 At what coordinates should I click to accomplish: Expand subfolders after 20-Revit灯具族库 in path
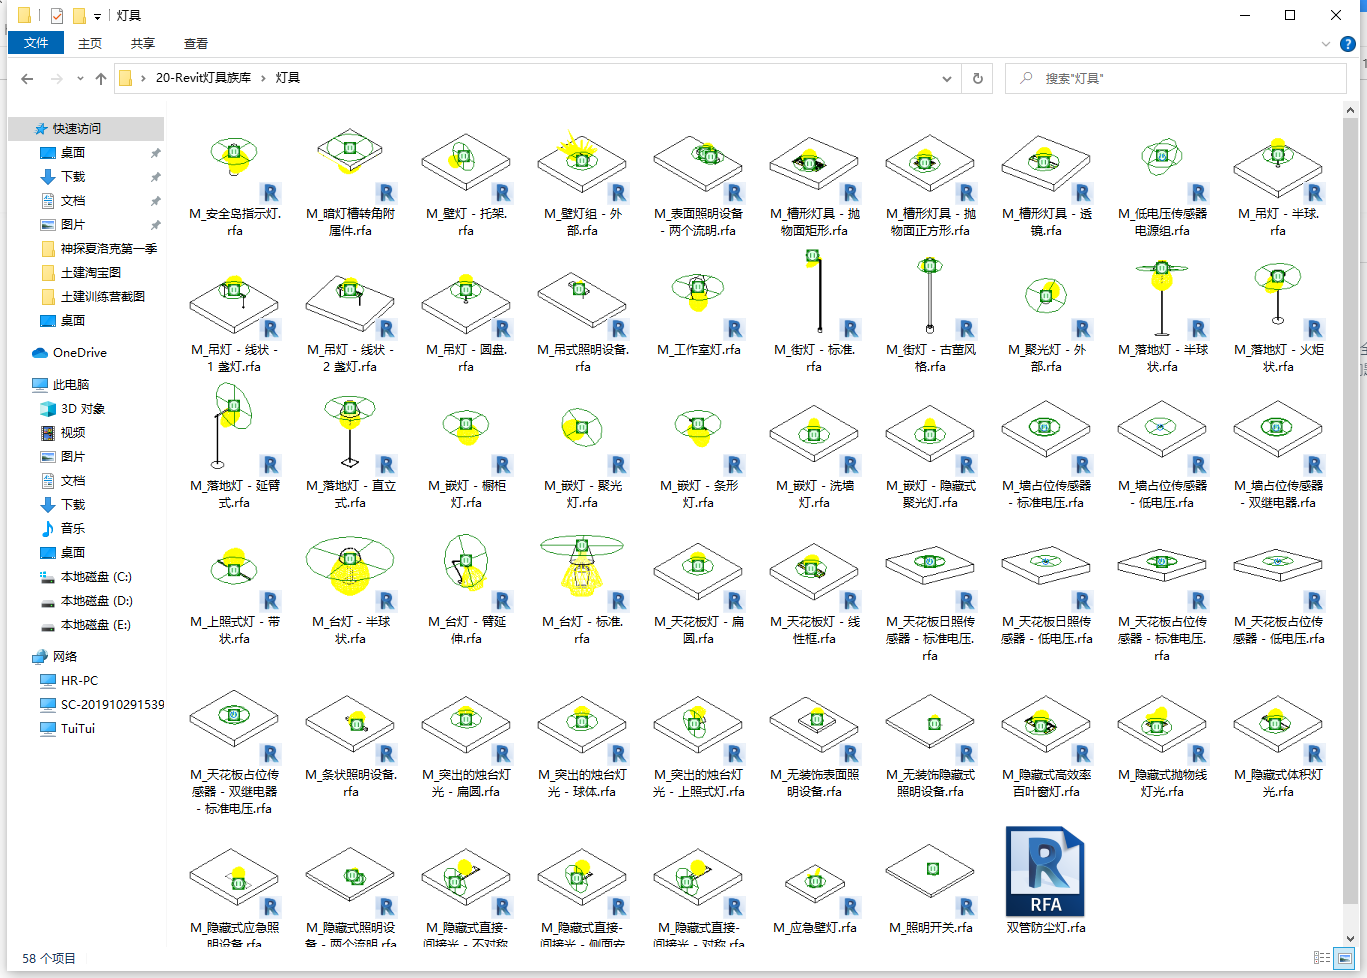tap(264, 78)
